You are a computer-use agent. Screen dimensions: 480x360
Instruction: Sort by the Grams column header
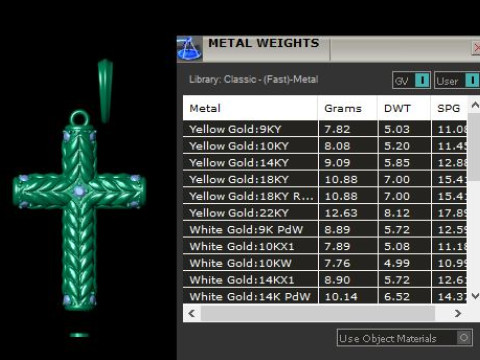348,108
